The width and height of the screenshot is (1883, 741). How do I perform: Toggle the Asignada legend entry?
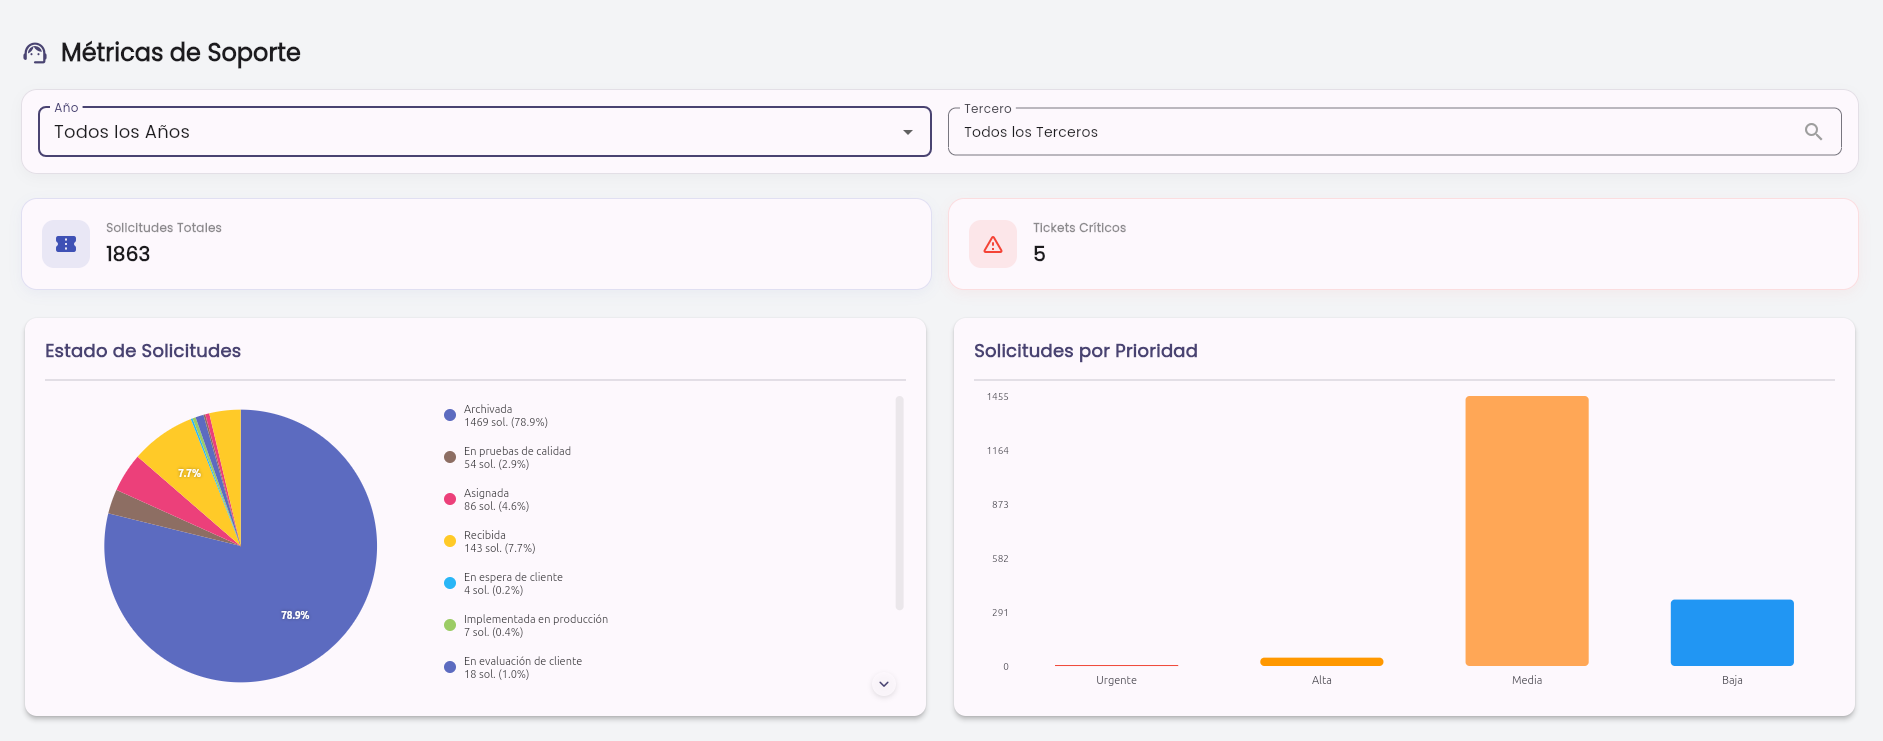pos(487,500)
